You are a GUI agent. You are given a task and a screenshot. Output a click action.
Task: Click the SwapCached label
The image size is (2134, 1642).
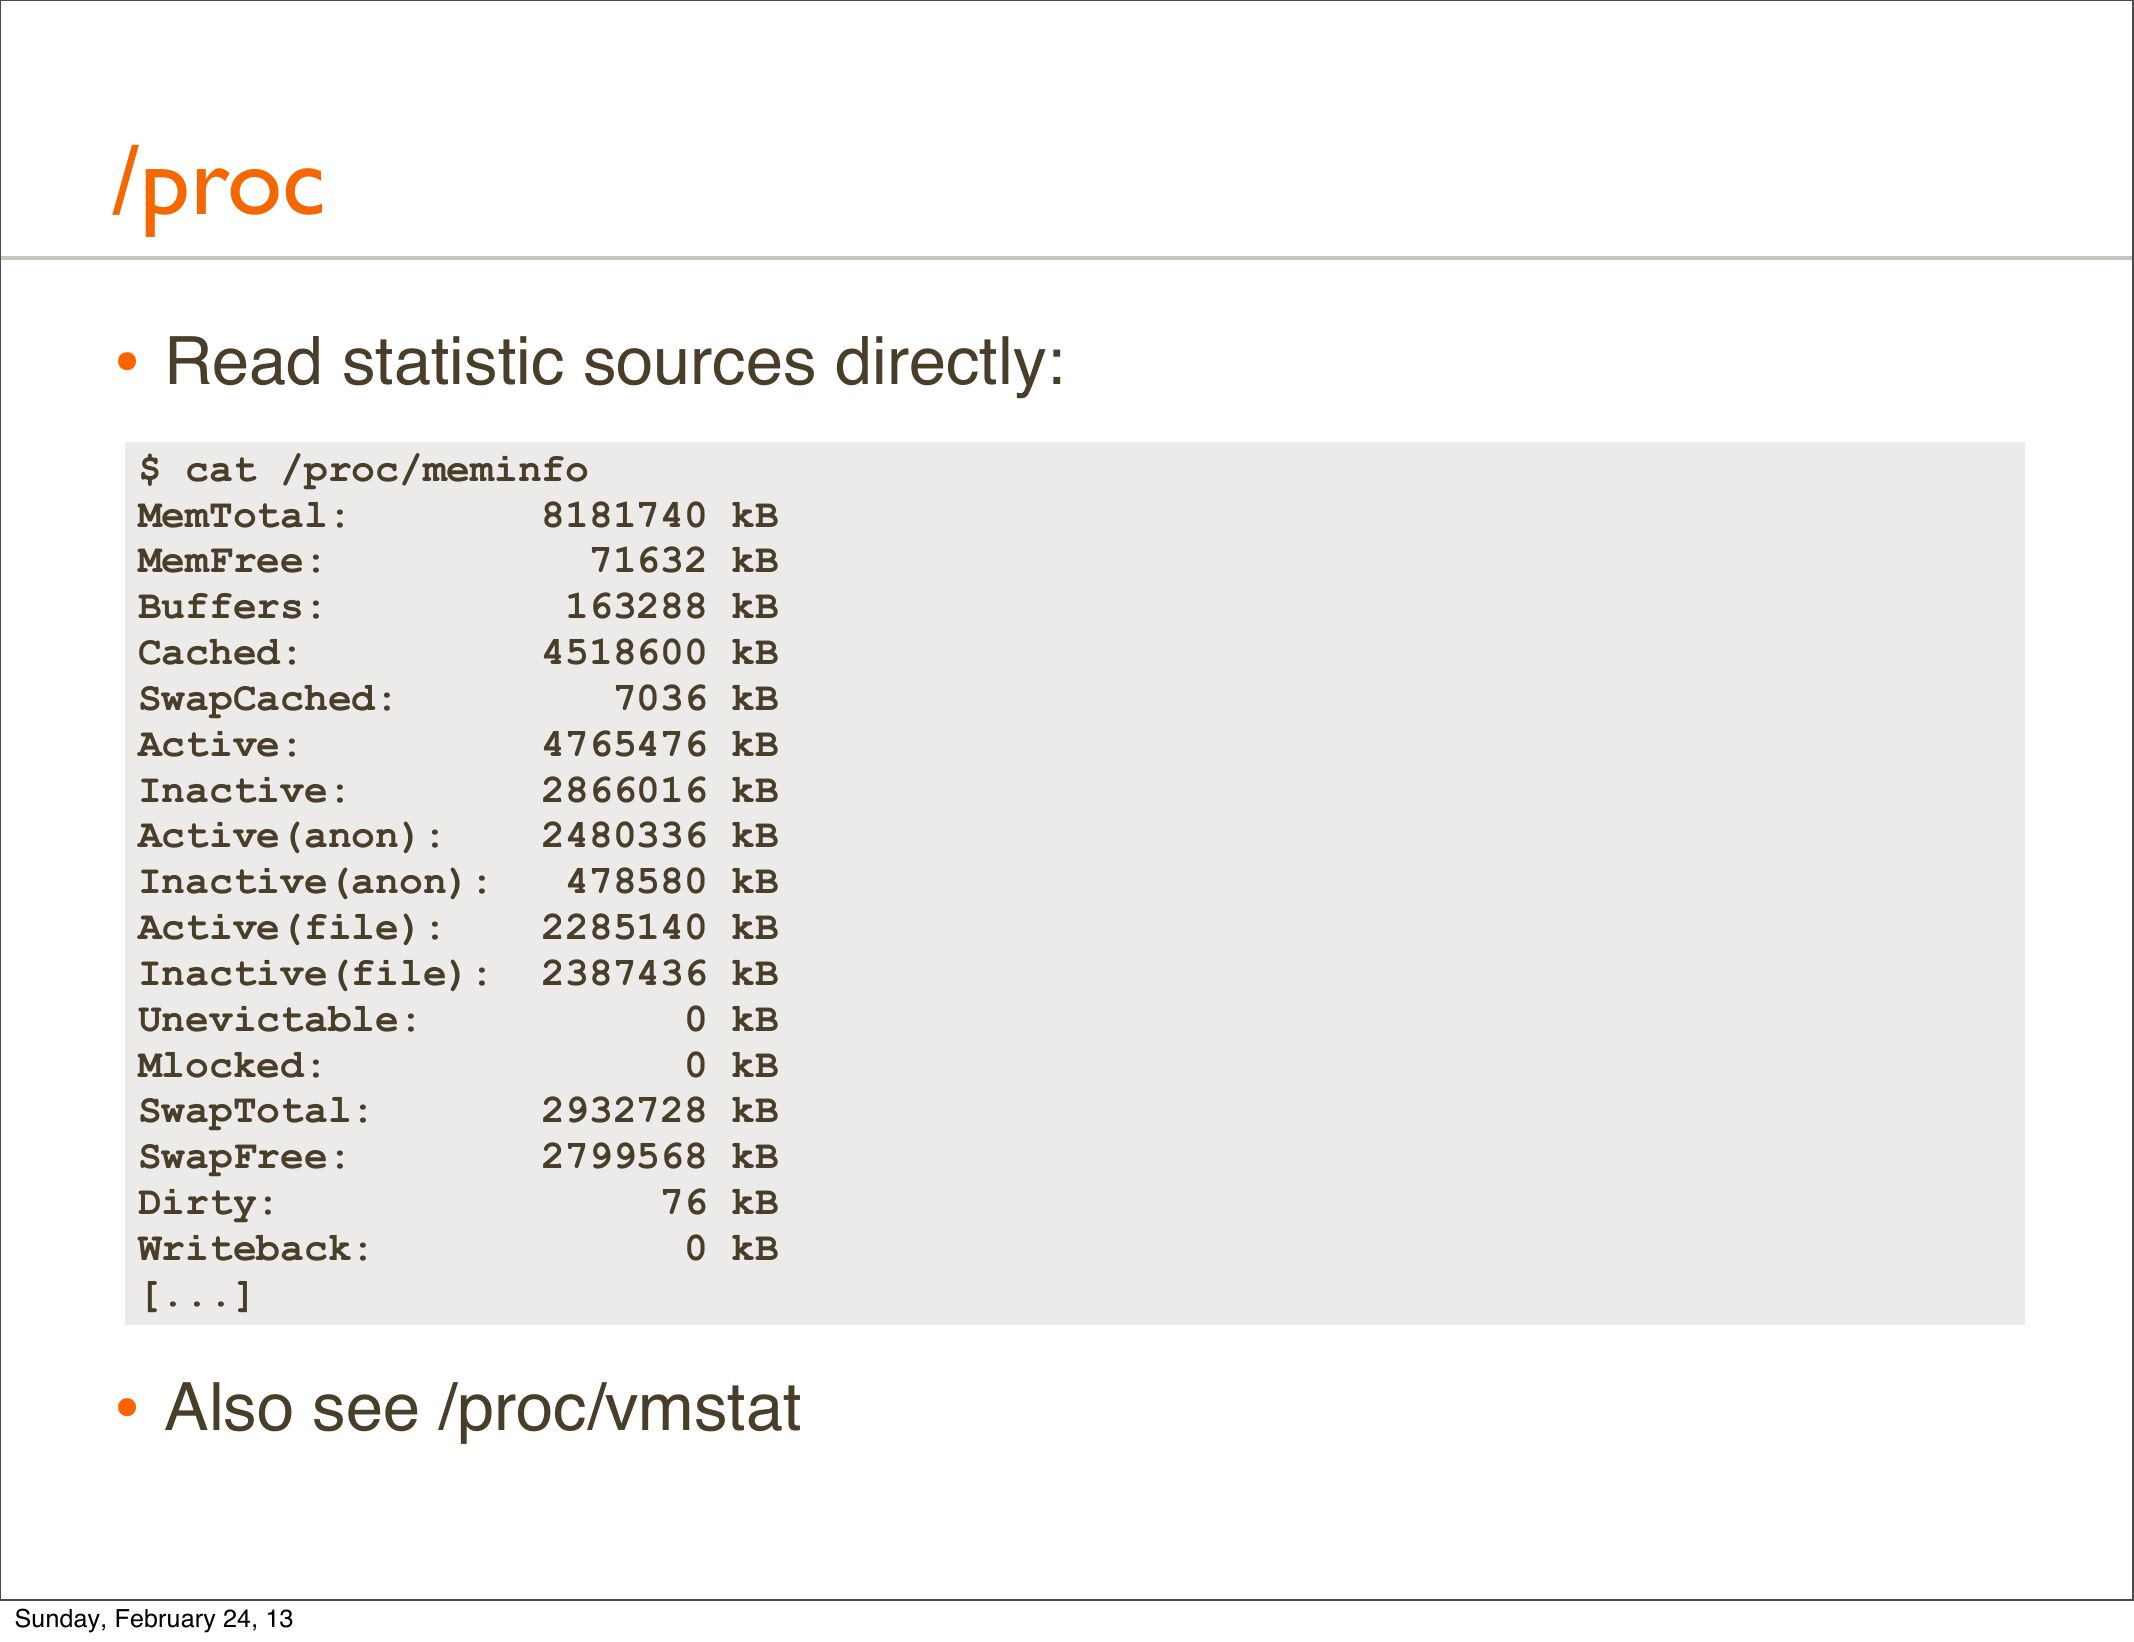[x=266, y=699]
